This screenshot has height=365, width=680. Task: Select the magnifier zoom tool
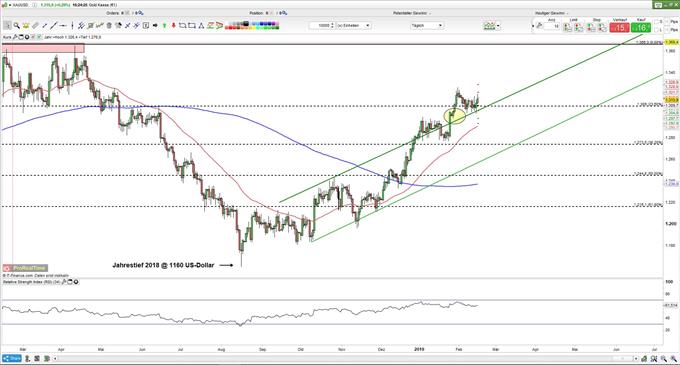[16, 26]
